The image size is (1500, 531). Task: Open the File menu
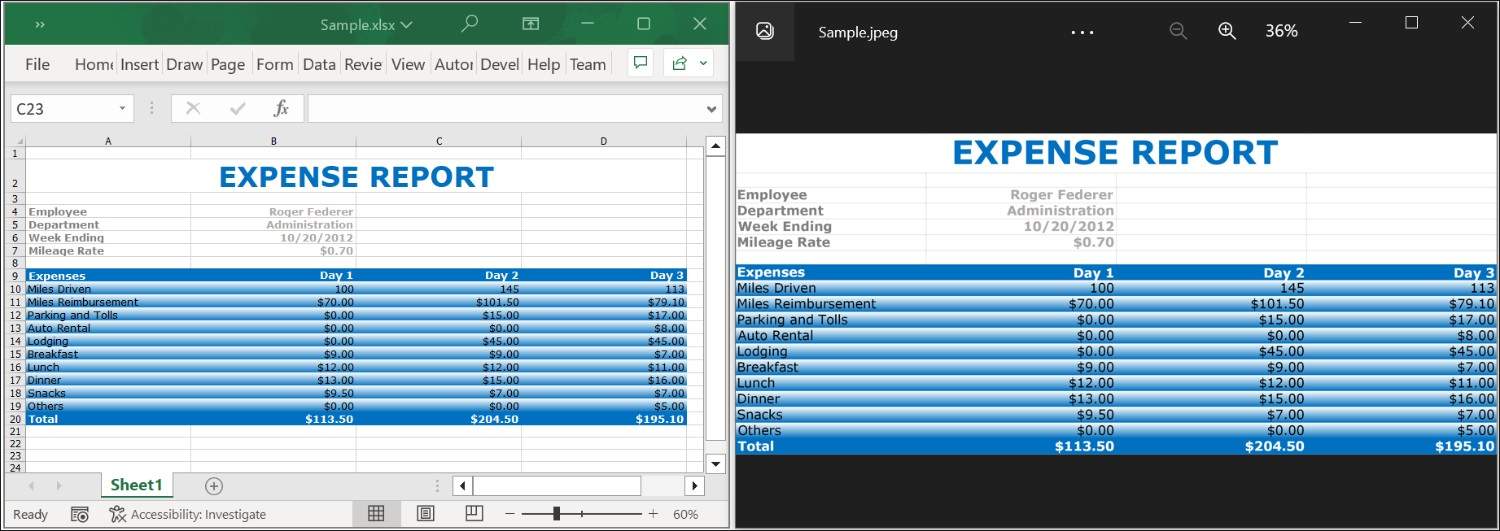pyautogui.click(x=37, y=64)
